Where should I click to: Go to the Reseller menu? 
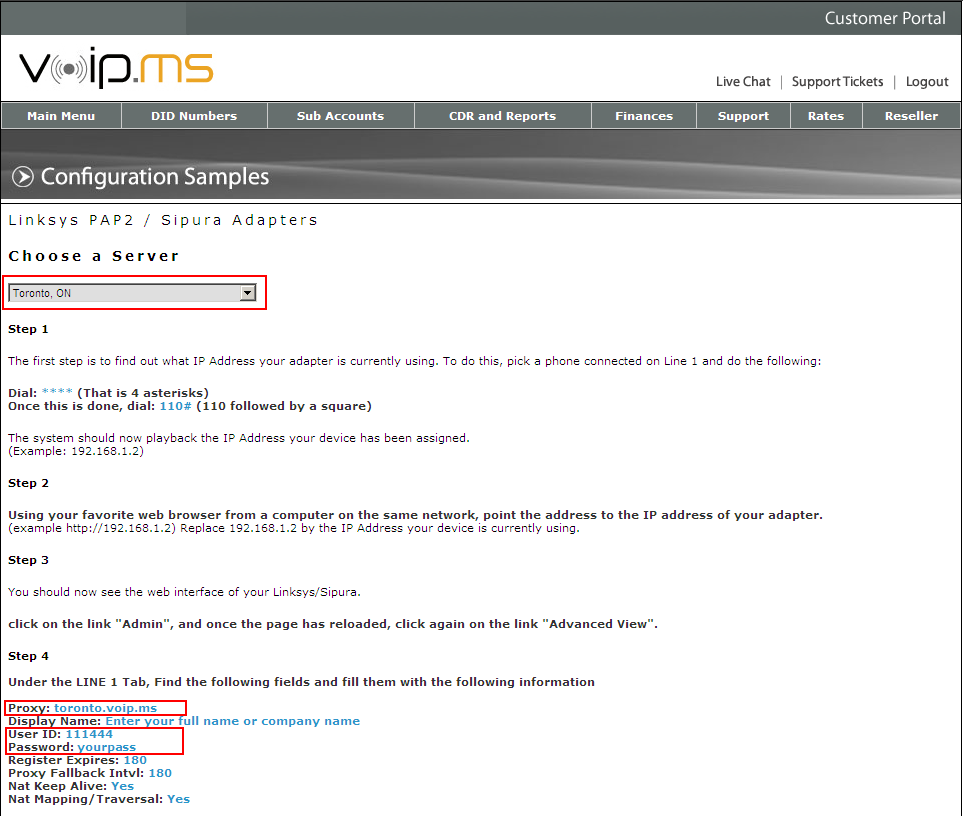point(911,116)
